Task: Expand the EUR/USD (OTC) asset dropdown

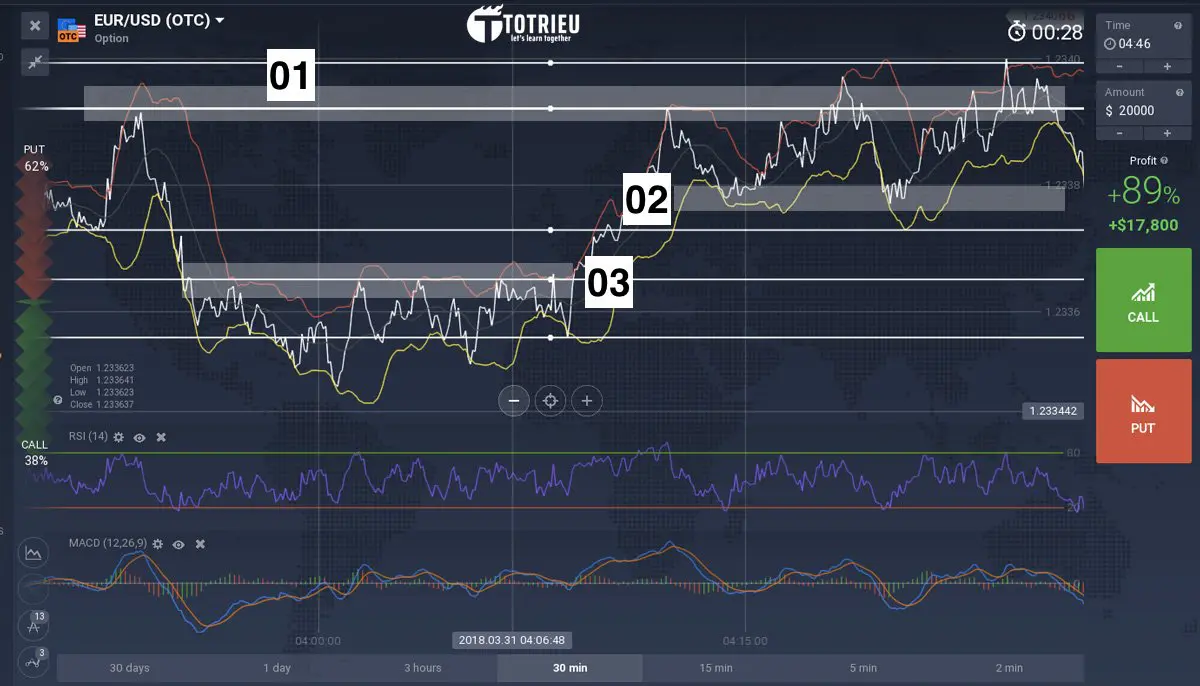Action: tap(219, 20)
